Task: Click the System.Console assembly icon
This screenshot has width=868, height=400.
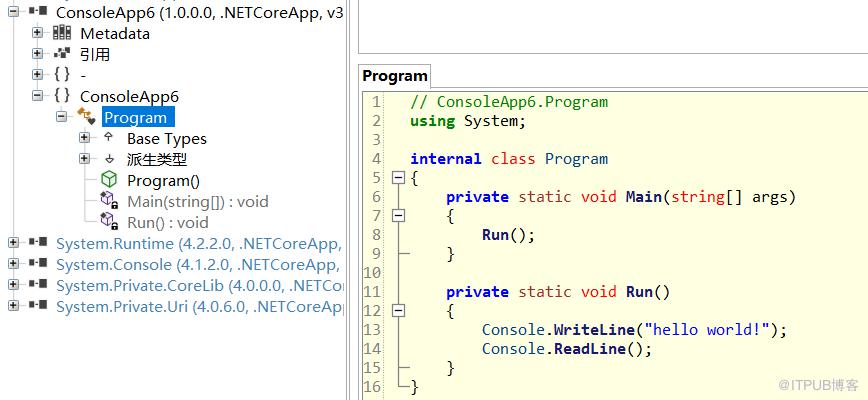Action: coord(38,263)
